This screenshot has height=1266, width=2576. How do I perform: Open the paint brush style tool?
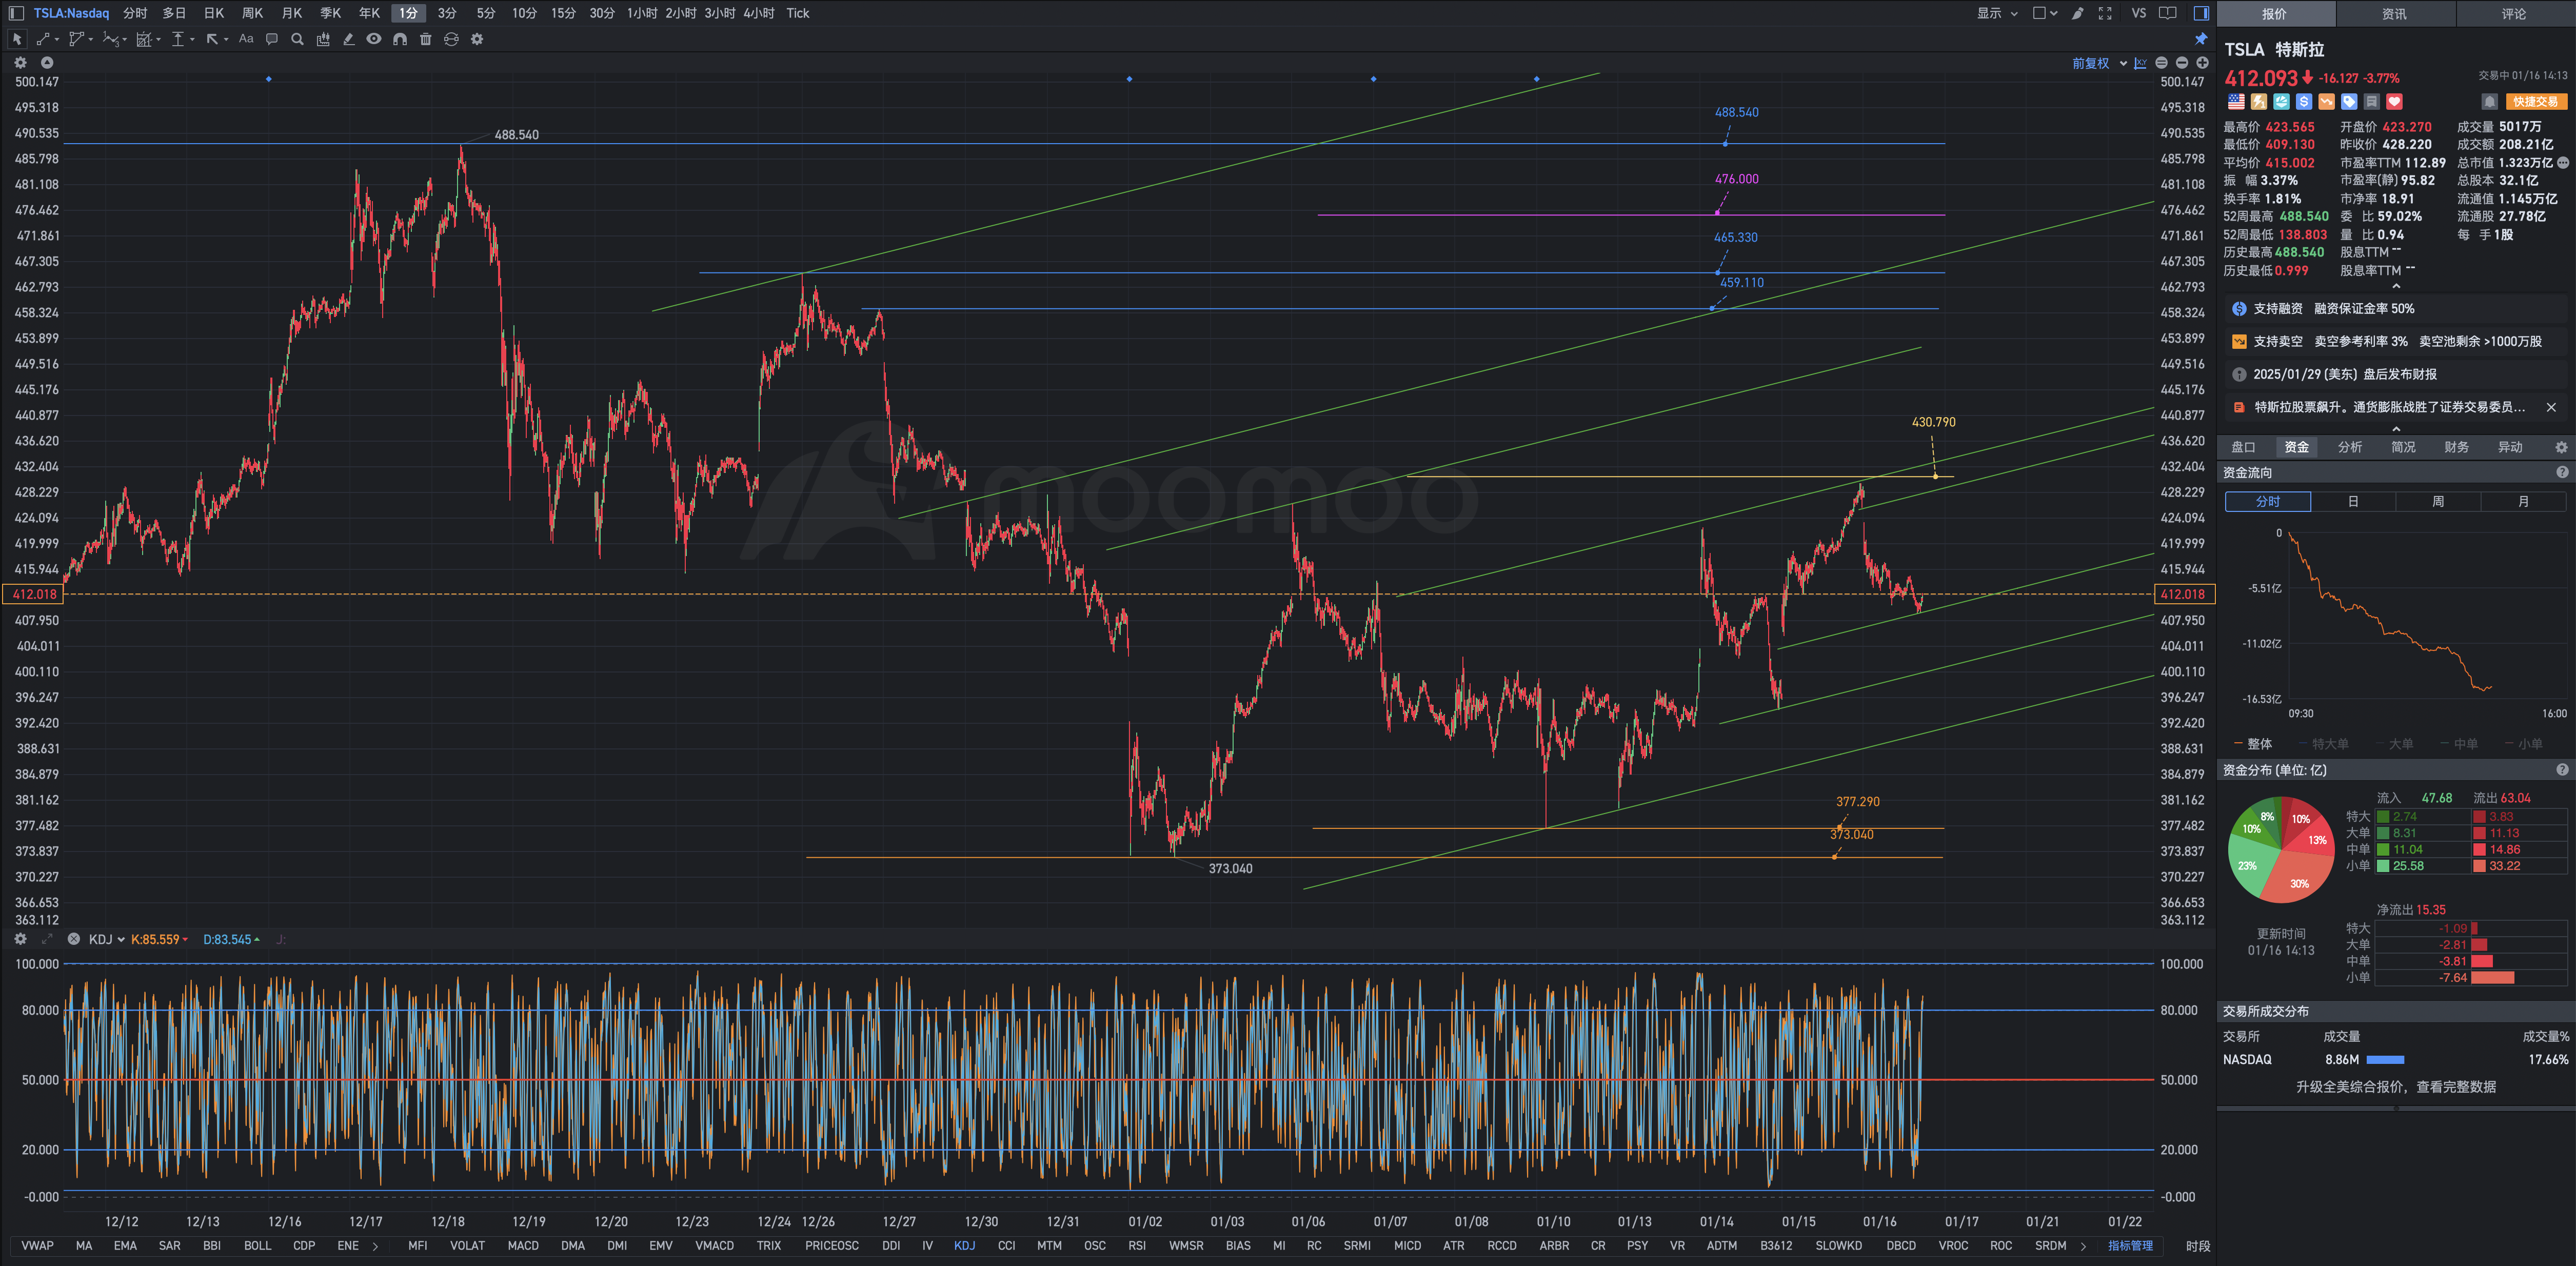2077,13
